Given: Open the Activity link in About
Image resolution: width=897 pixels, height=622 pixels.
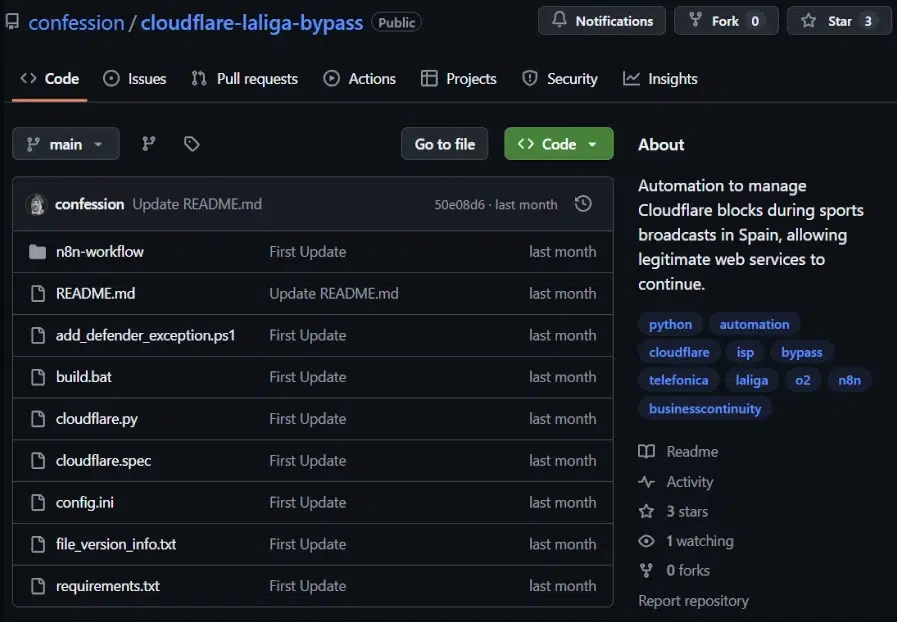Looking at the screenshot, I should (x=676, y=482).
